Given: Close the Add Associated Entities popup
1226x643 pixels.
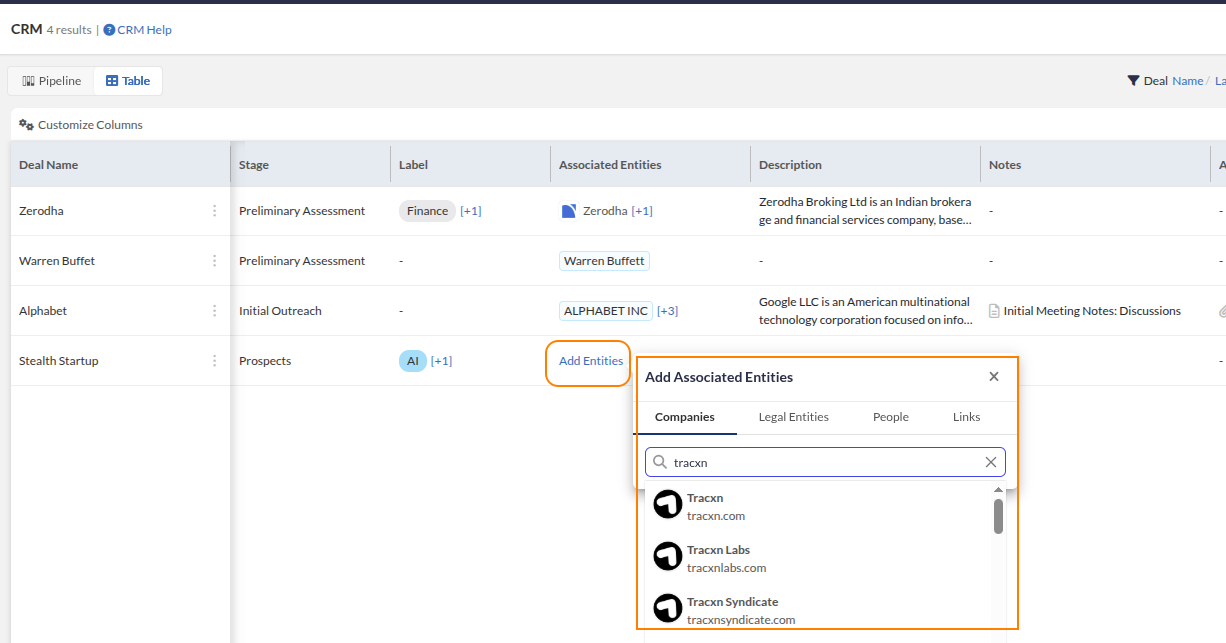Looking at the screenshot, I should pos(994,377).
